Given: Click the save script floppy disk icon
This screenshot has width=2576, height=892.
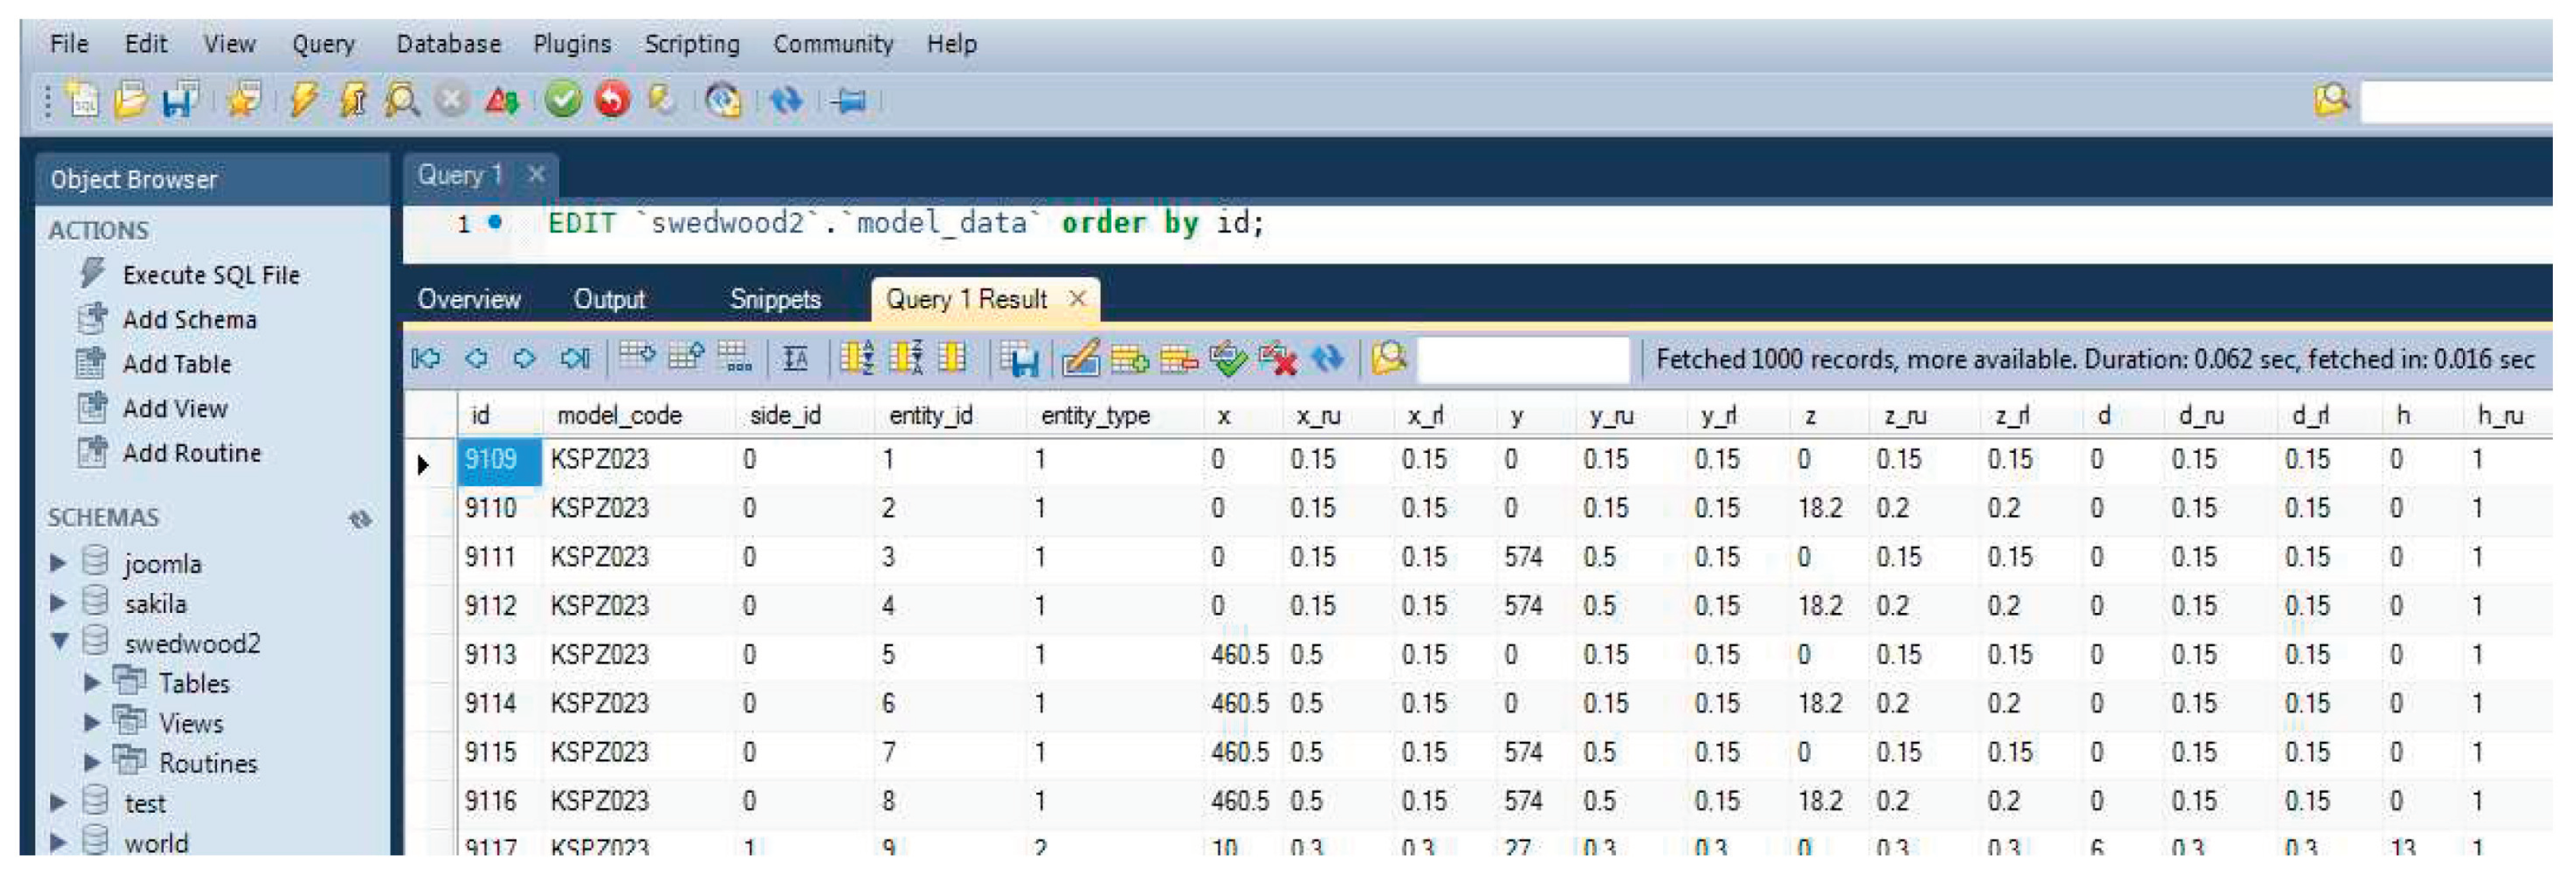Looking at the screenshot, I should pyautogui.click(x=180, y=100).
